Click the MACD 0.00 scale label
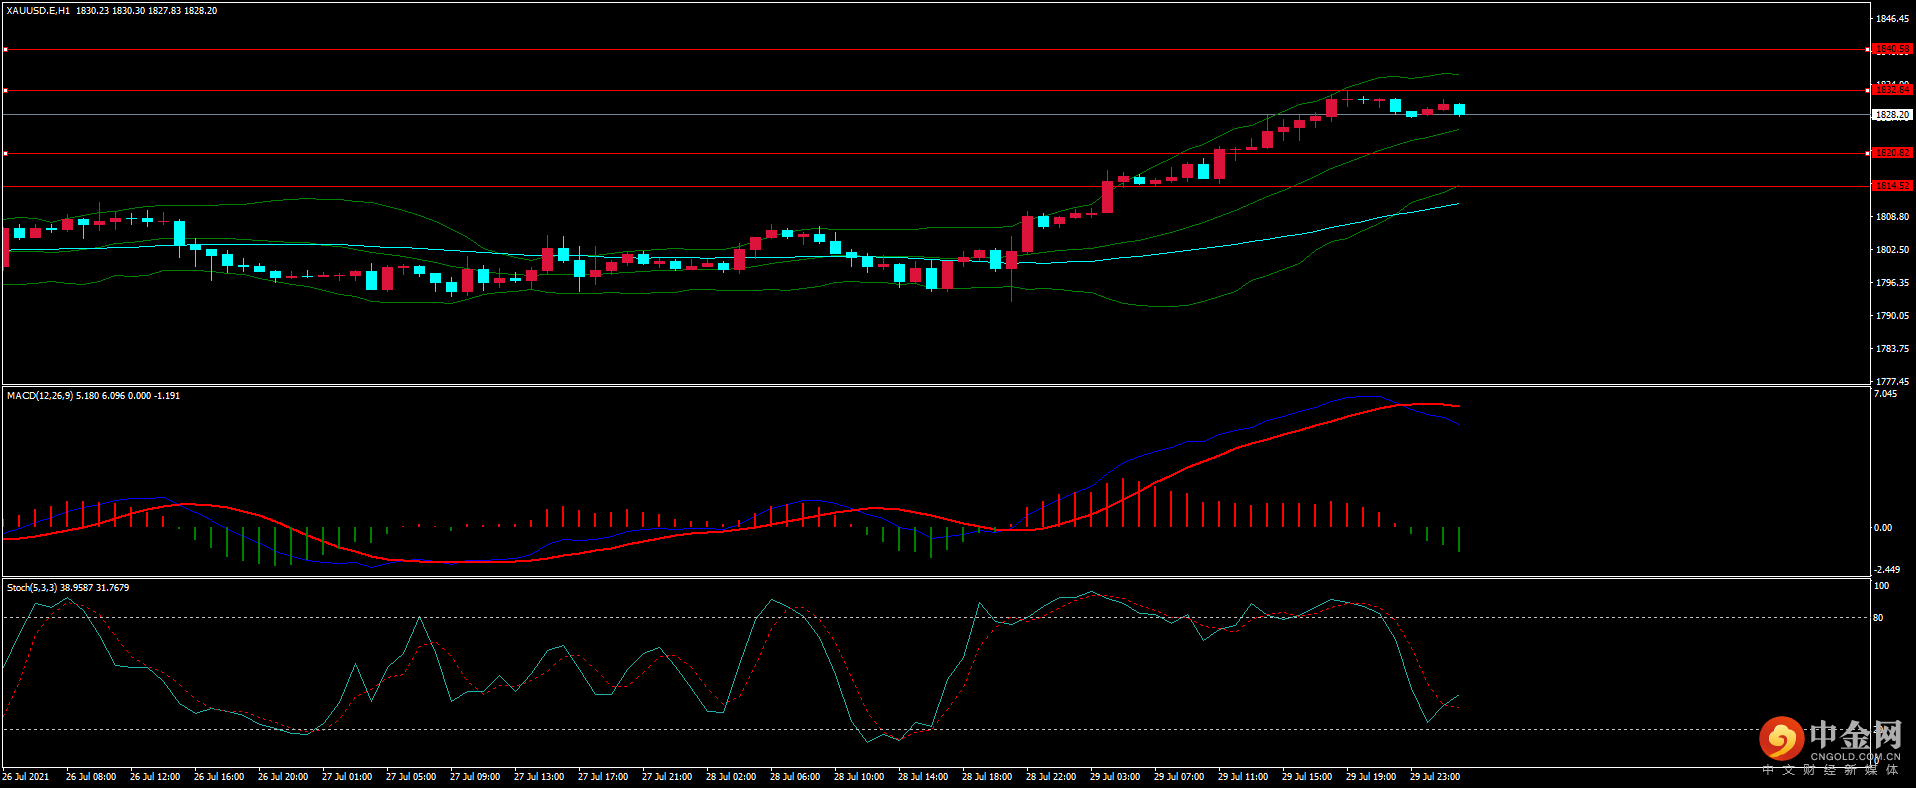Screen dimensions: 1916x788 point(1882,528)
